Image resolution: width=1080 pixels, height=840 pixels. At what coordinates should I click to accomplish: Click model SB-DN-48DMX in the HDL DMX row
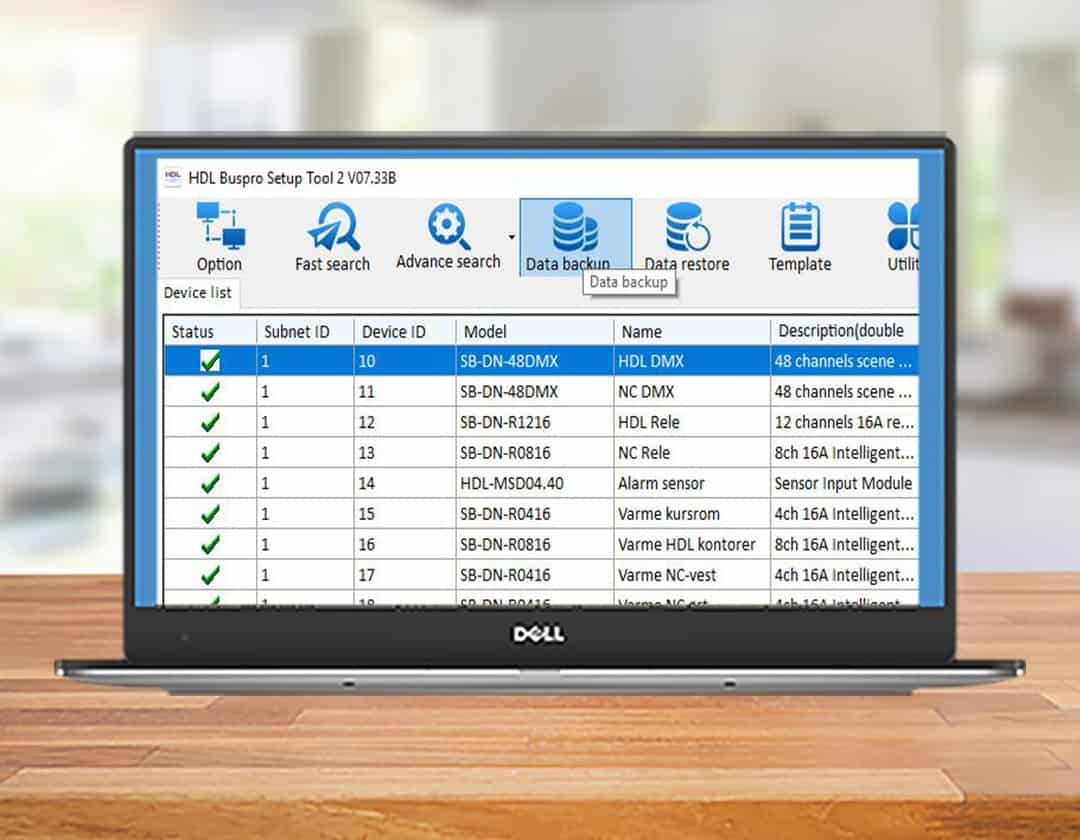pyautogui.click(x=534, y=361)
